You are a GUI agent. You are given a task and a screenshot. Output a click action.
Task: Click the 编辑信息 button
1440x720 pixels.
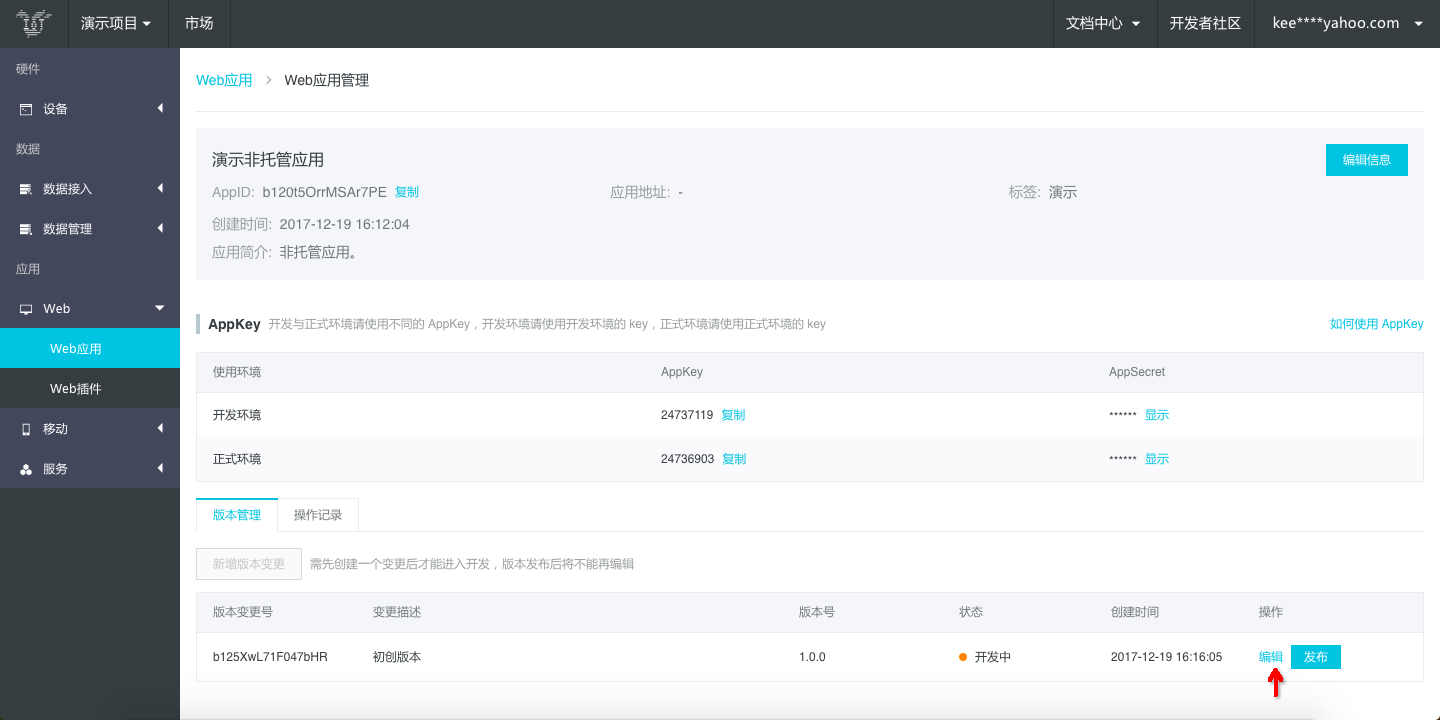click(x=1366, y=160)
